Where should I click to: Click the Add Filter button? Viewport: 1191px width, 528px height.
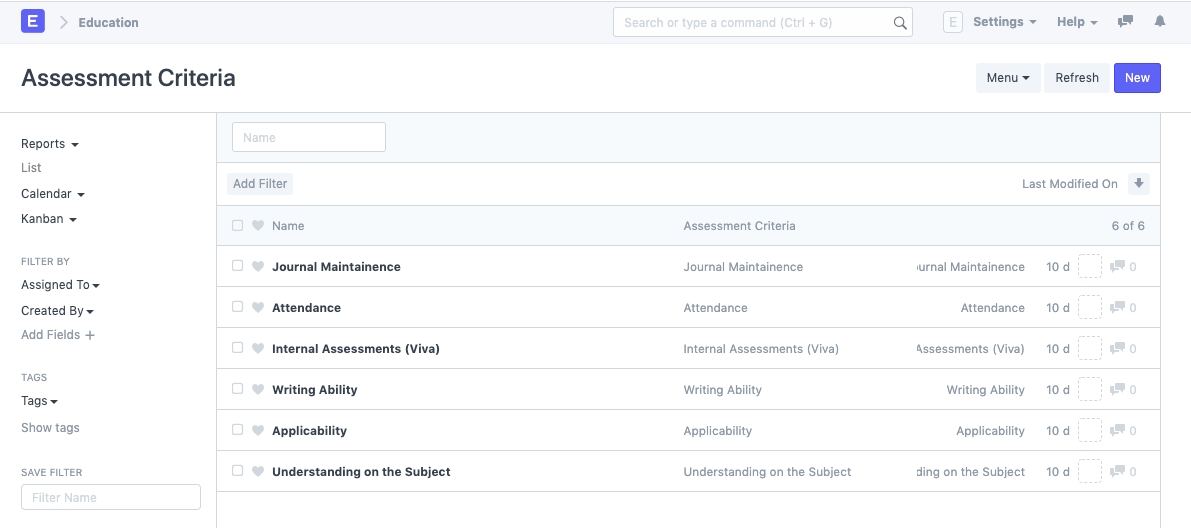pyautogui.click(x=260, y=184)
